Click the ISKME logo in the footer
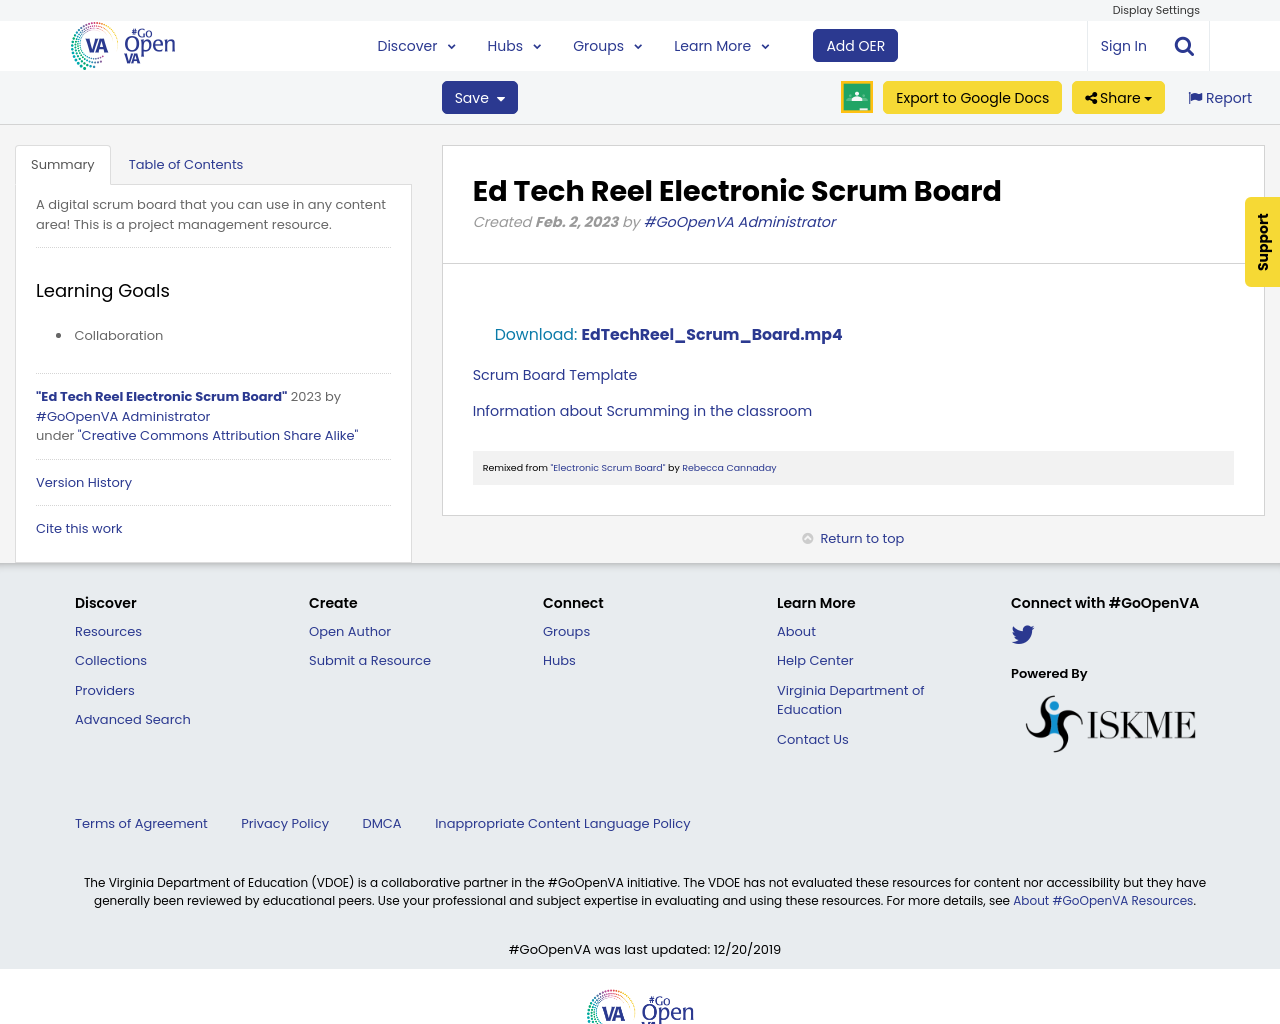The image size is (1280, 1024). [1110, 722]
